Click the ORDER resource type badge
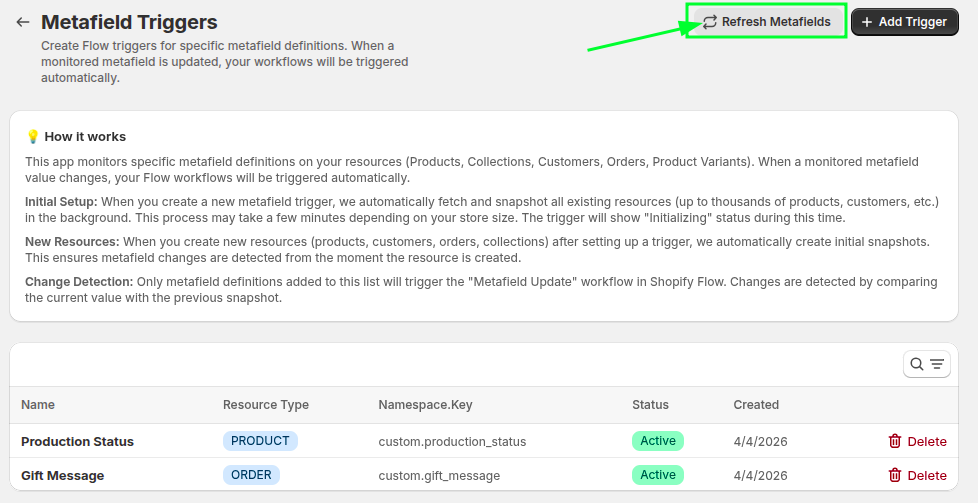Screen dimensions: 978x503 click(x=251, y=475)
